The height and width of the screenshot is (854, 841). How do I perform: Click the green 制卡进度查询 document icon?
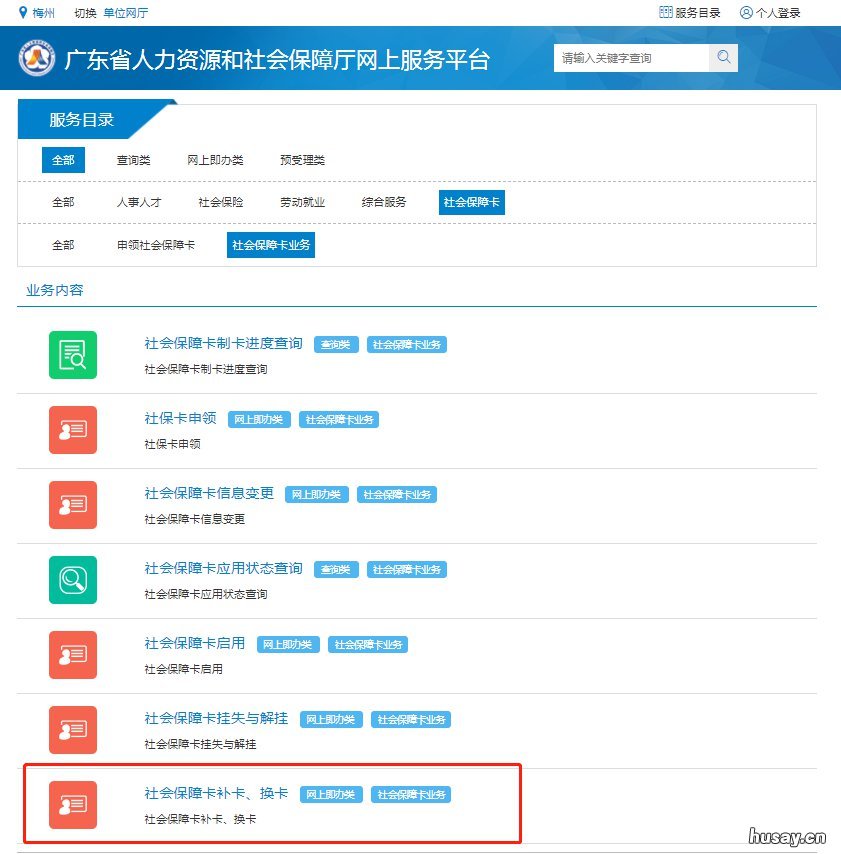(72, 355)
